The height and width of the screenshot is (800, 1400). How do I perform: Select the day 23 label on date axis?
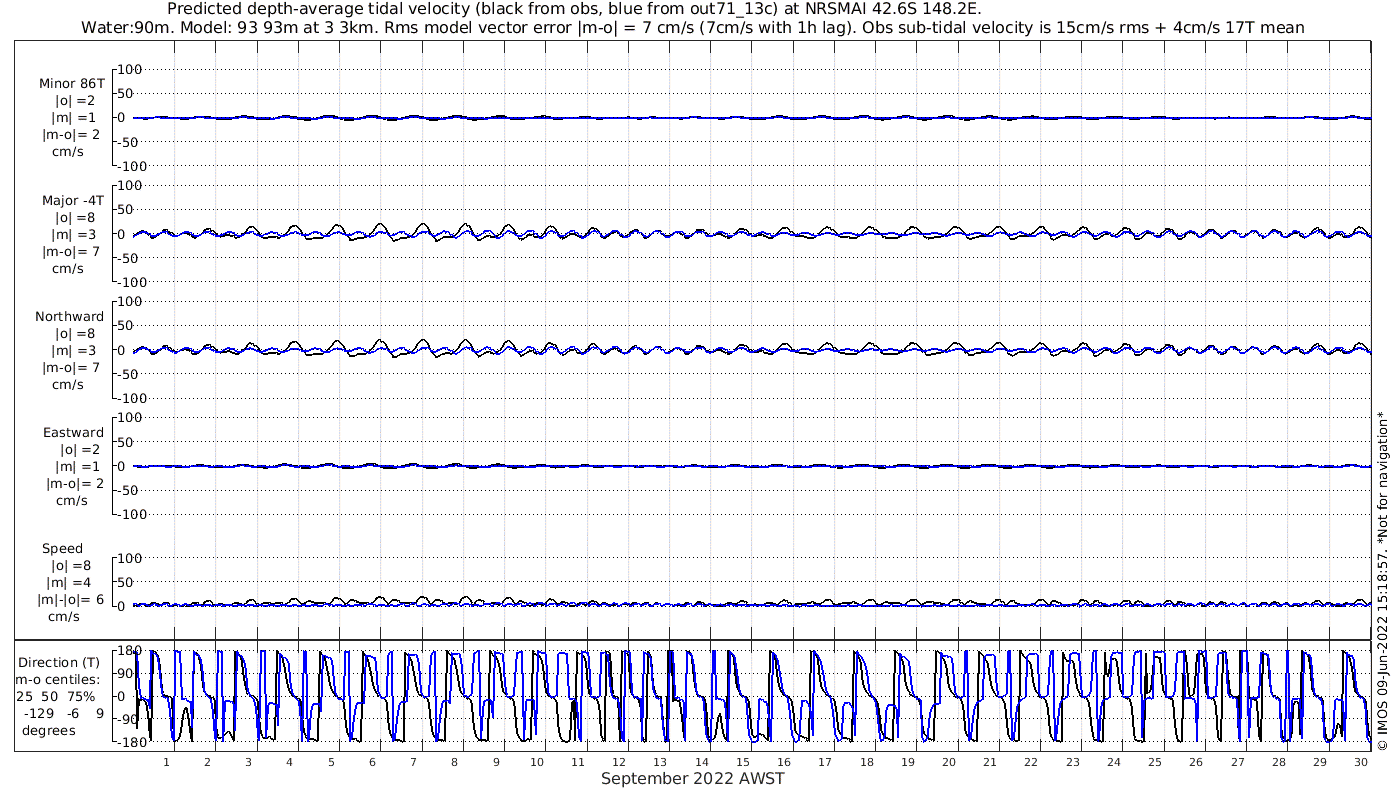(1072, 762)
